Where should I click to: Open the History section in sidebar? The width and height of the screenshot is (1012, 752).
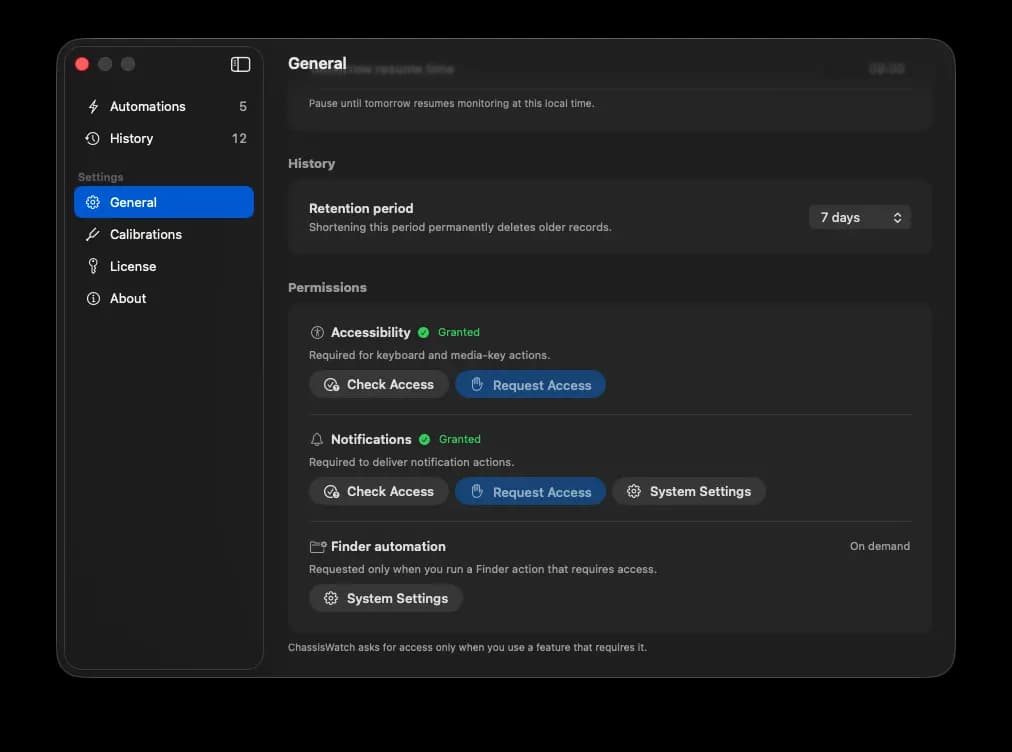coord(164,138)
